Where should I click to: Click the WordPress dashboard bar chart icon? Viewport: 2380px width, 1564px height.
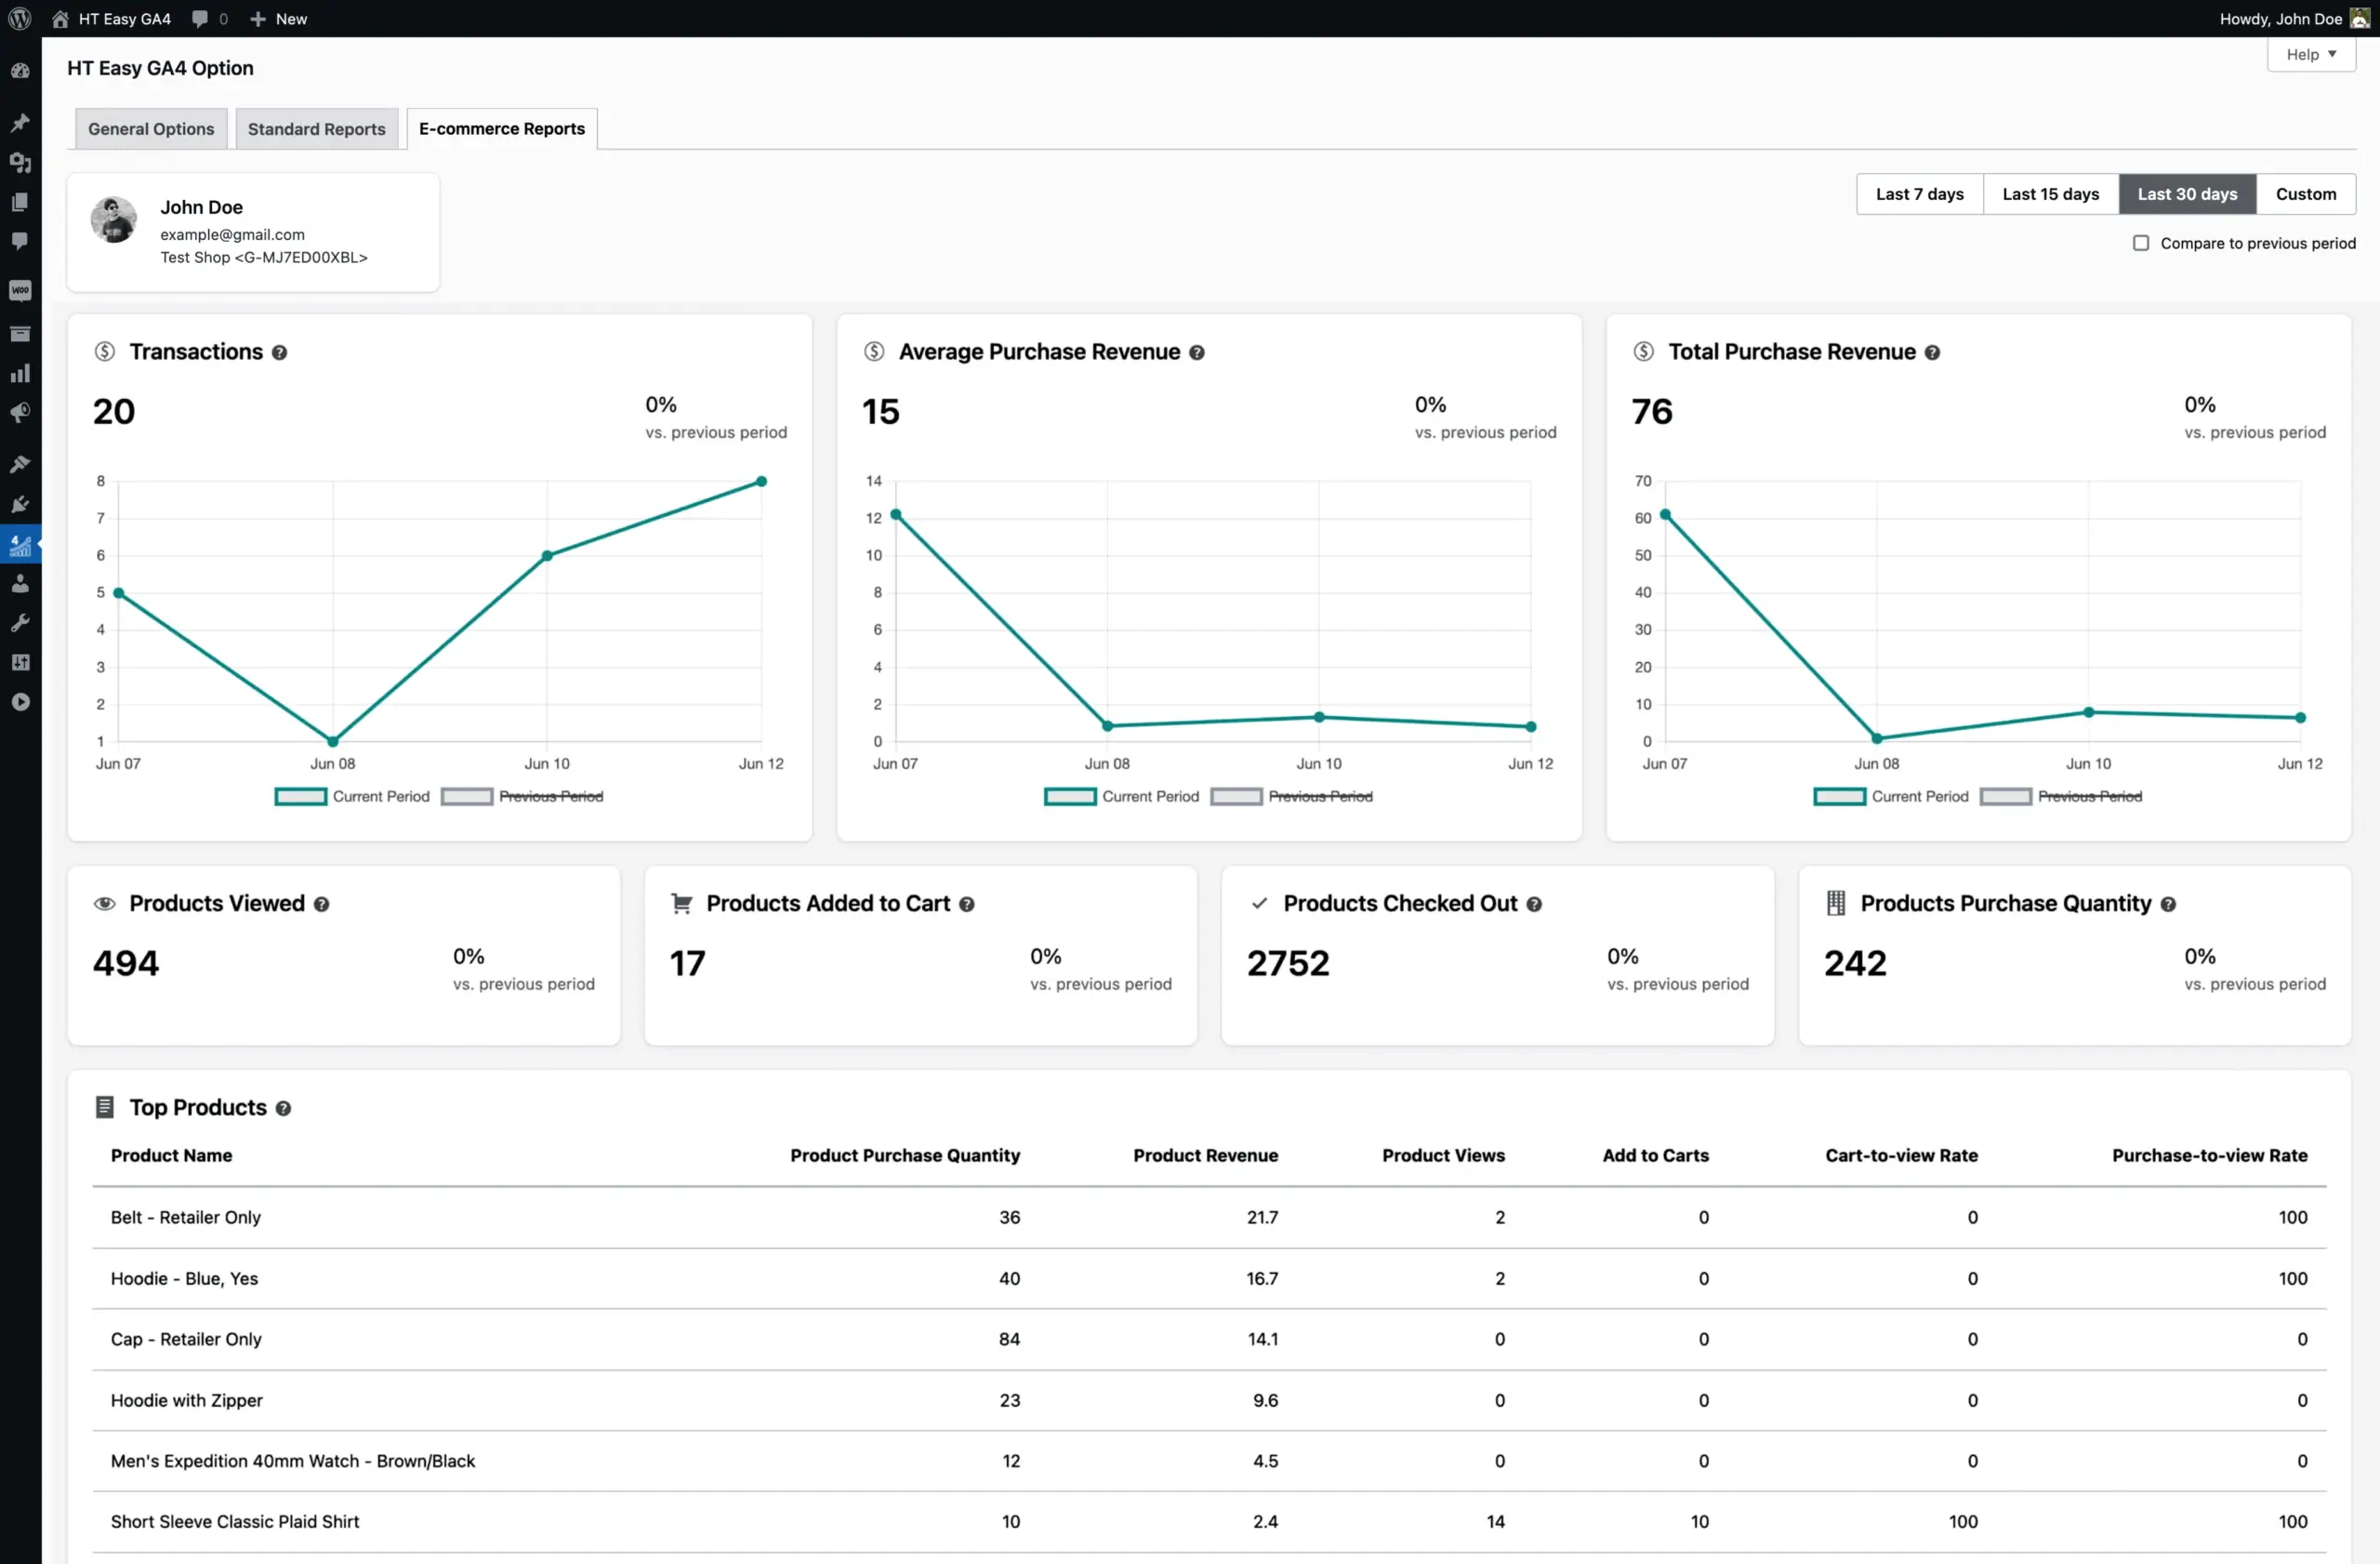click(21, 372)
